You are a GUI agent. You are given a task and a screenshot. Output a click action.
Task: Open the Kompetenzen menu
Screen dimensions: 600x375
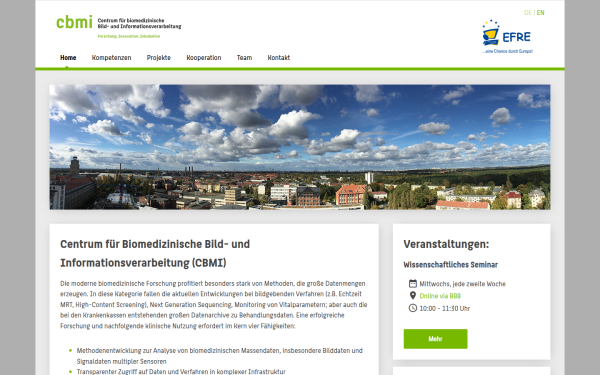pos(111,58)
